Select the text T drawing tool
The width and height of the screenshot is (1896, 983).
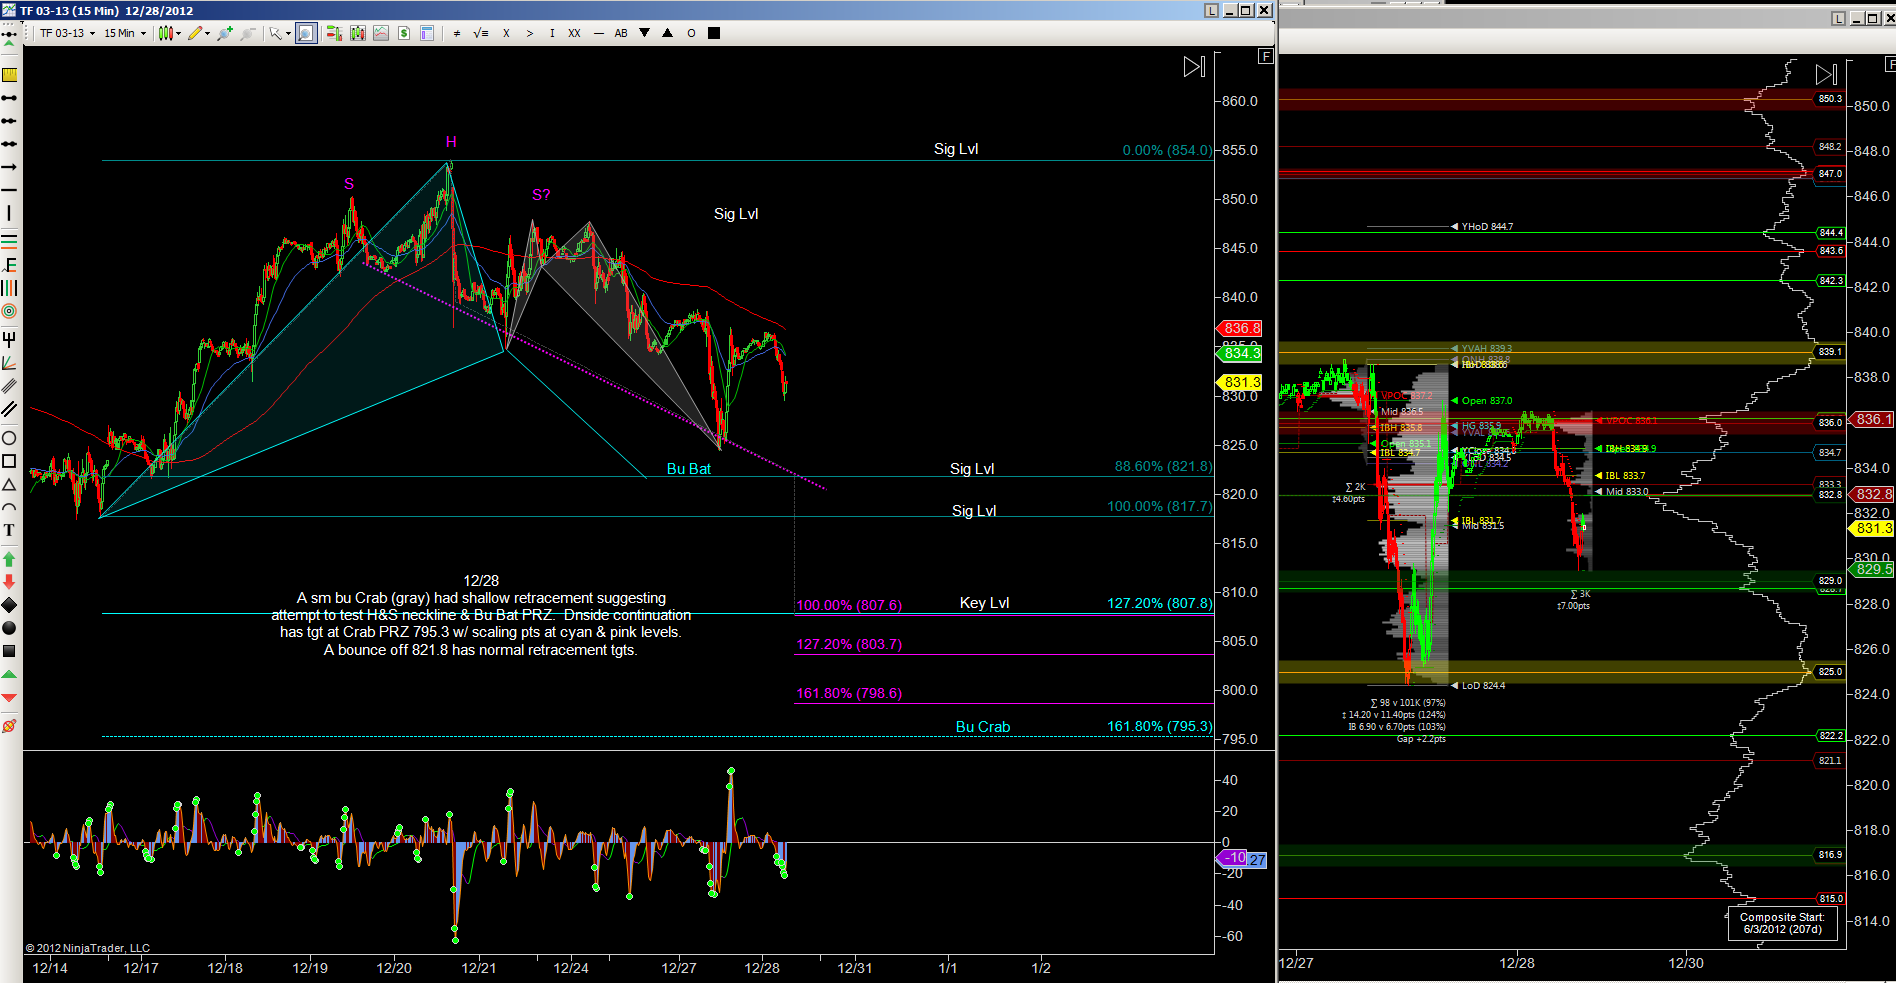pyautogui.click(x=9, y=530)
